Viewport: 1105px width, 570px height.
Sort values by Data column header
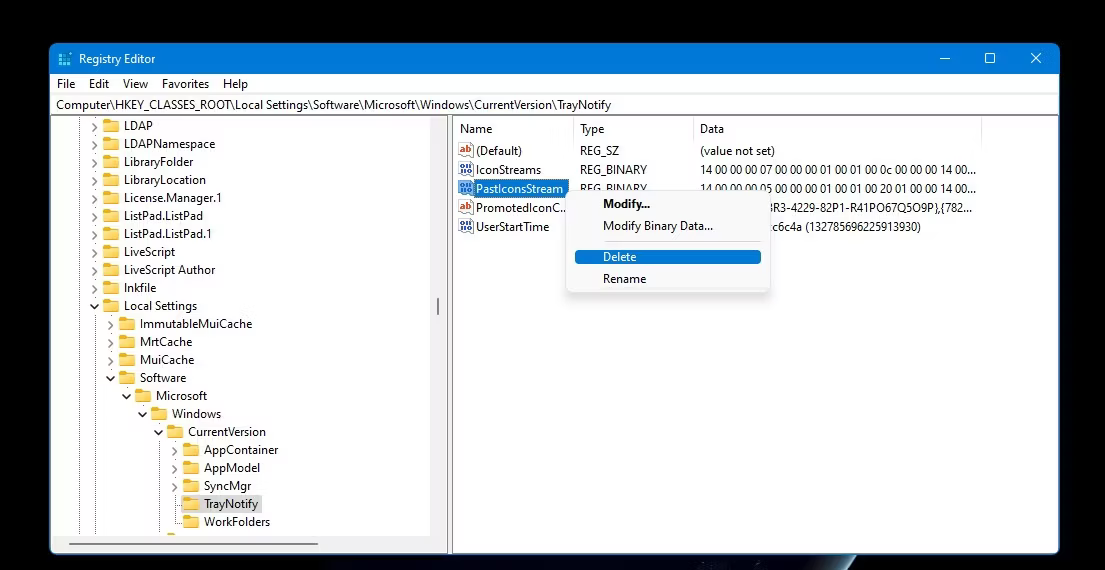[x=837, y=129]
